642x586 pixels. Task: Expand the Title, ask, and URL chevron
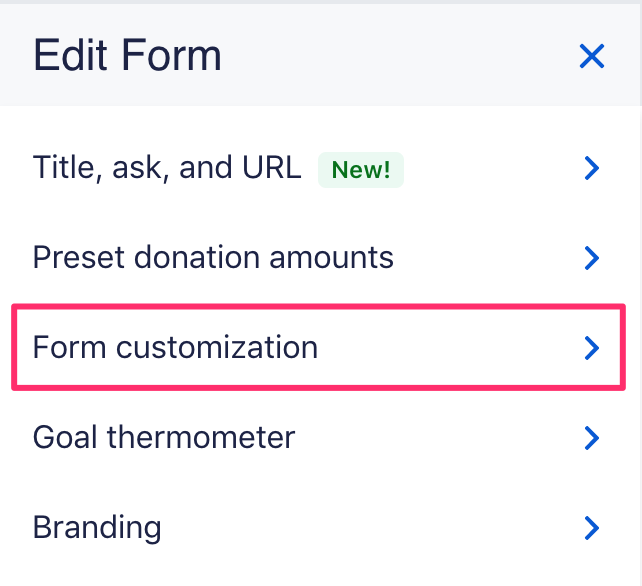click(x=592, y=168)
